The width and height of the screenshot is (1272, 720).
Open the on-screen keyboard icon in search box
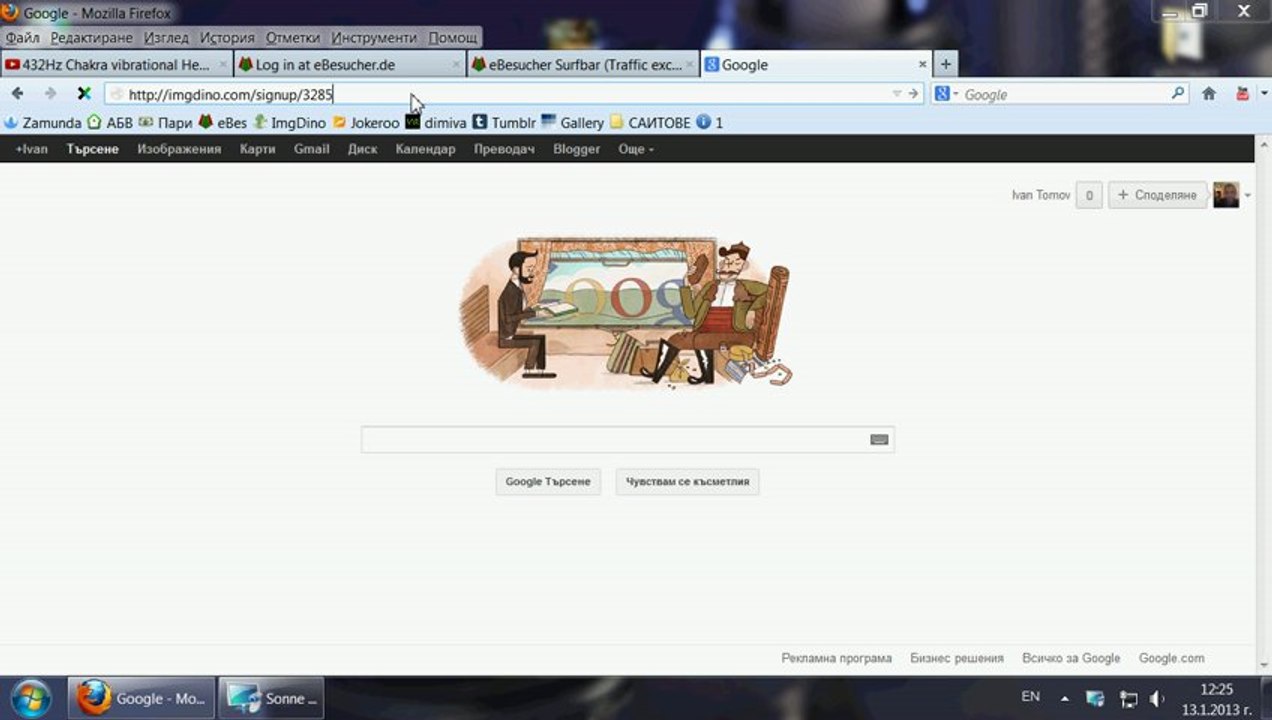[x=879, y=439]
